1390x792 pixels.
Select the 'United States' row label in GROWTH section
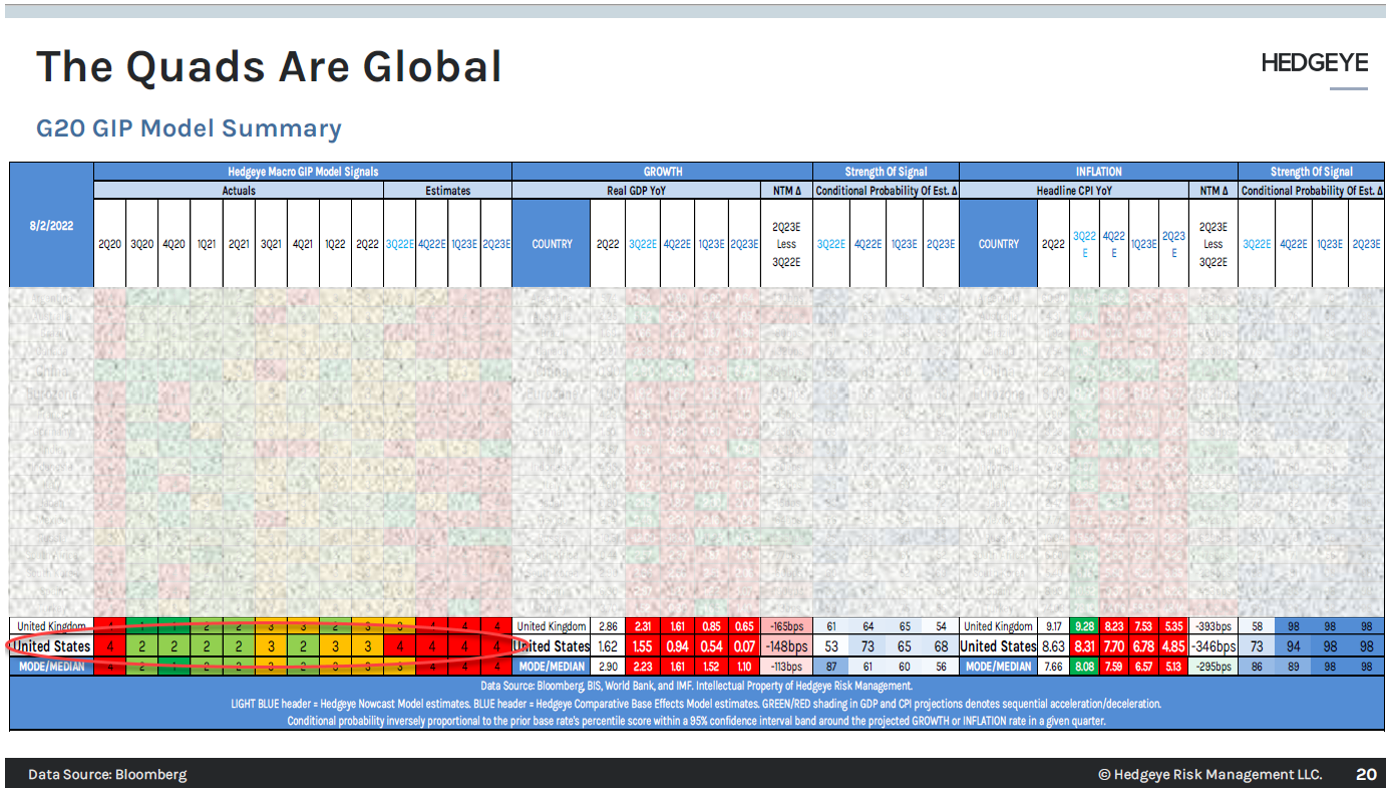[x=550, y=646]
